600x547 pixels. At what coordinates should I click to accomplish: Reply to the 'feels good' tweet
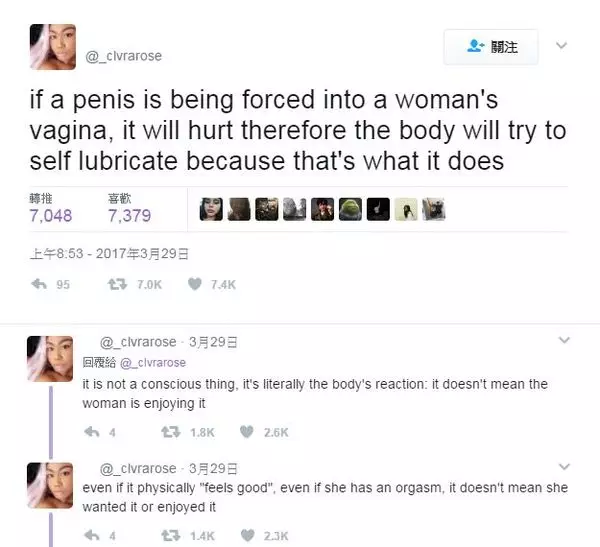click(x=92, y=535)
